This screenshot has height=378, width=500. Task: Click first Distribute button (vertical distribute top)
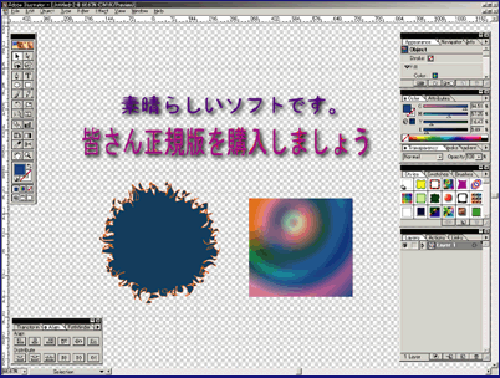tap(20, 358)
